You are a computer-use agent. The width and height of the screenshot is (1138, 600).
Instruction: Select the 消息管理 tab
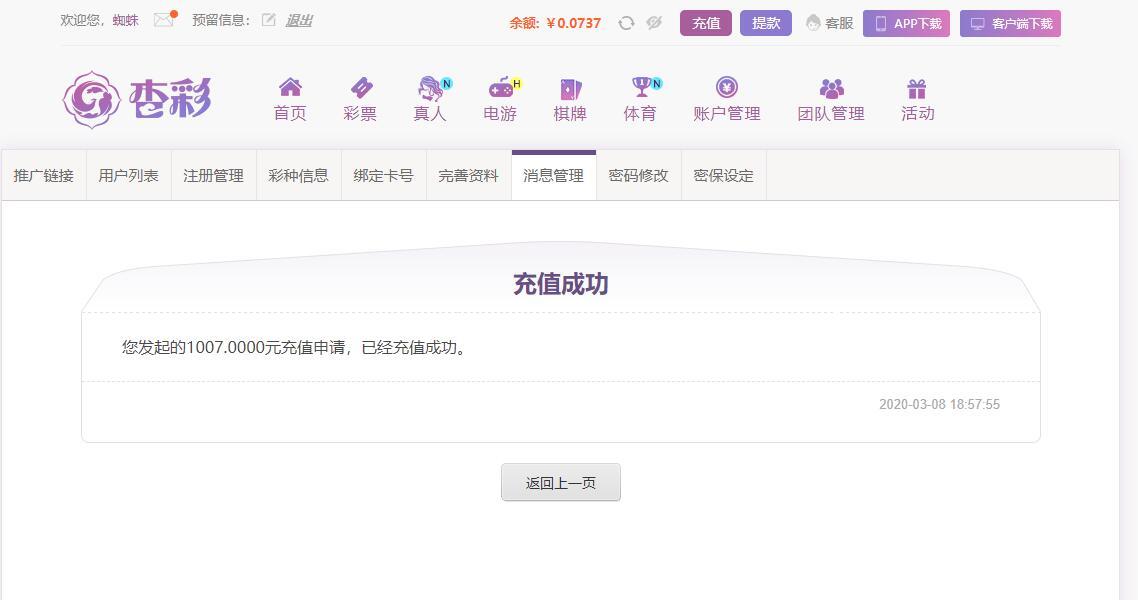tap(554, 176)
